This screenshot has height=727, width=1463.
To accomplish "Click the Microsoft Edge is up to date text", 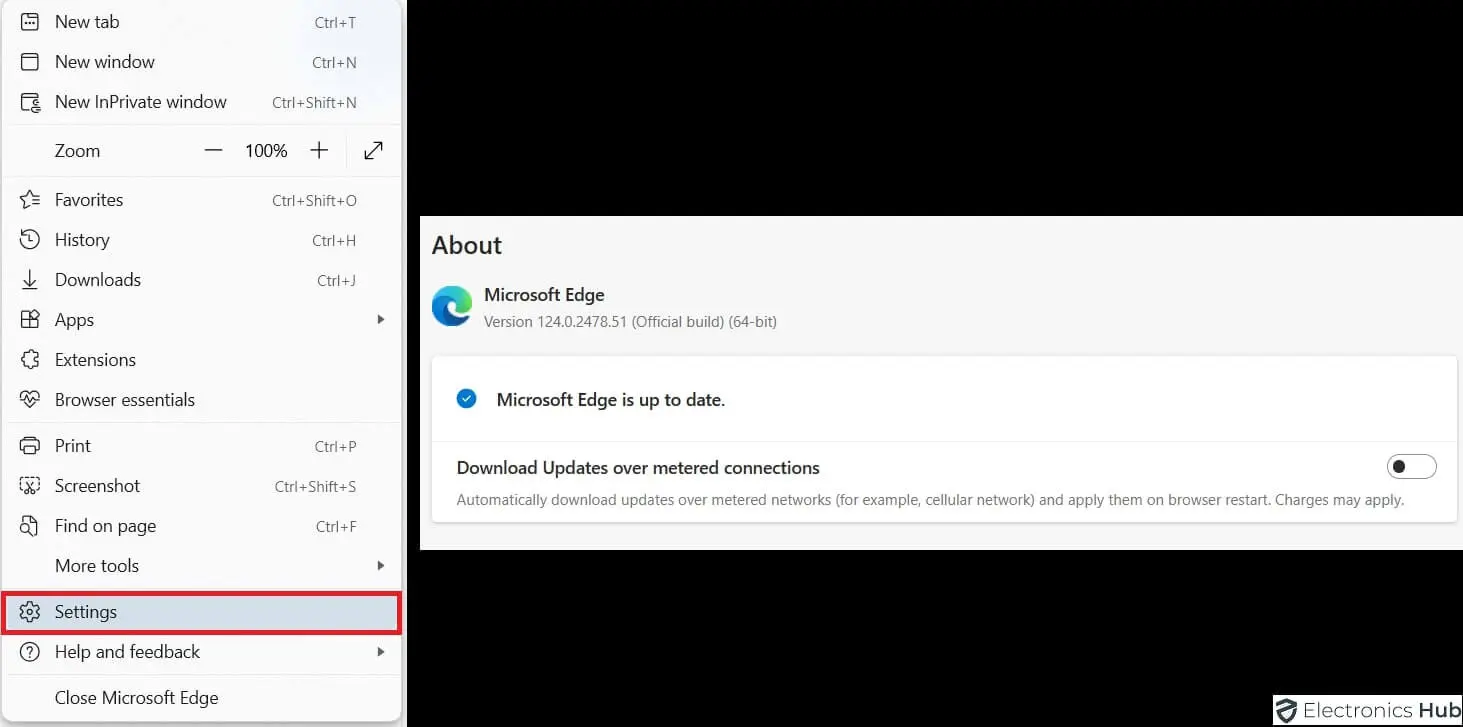I will (611, 400).
